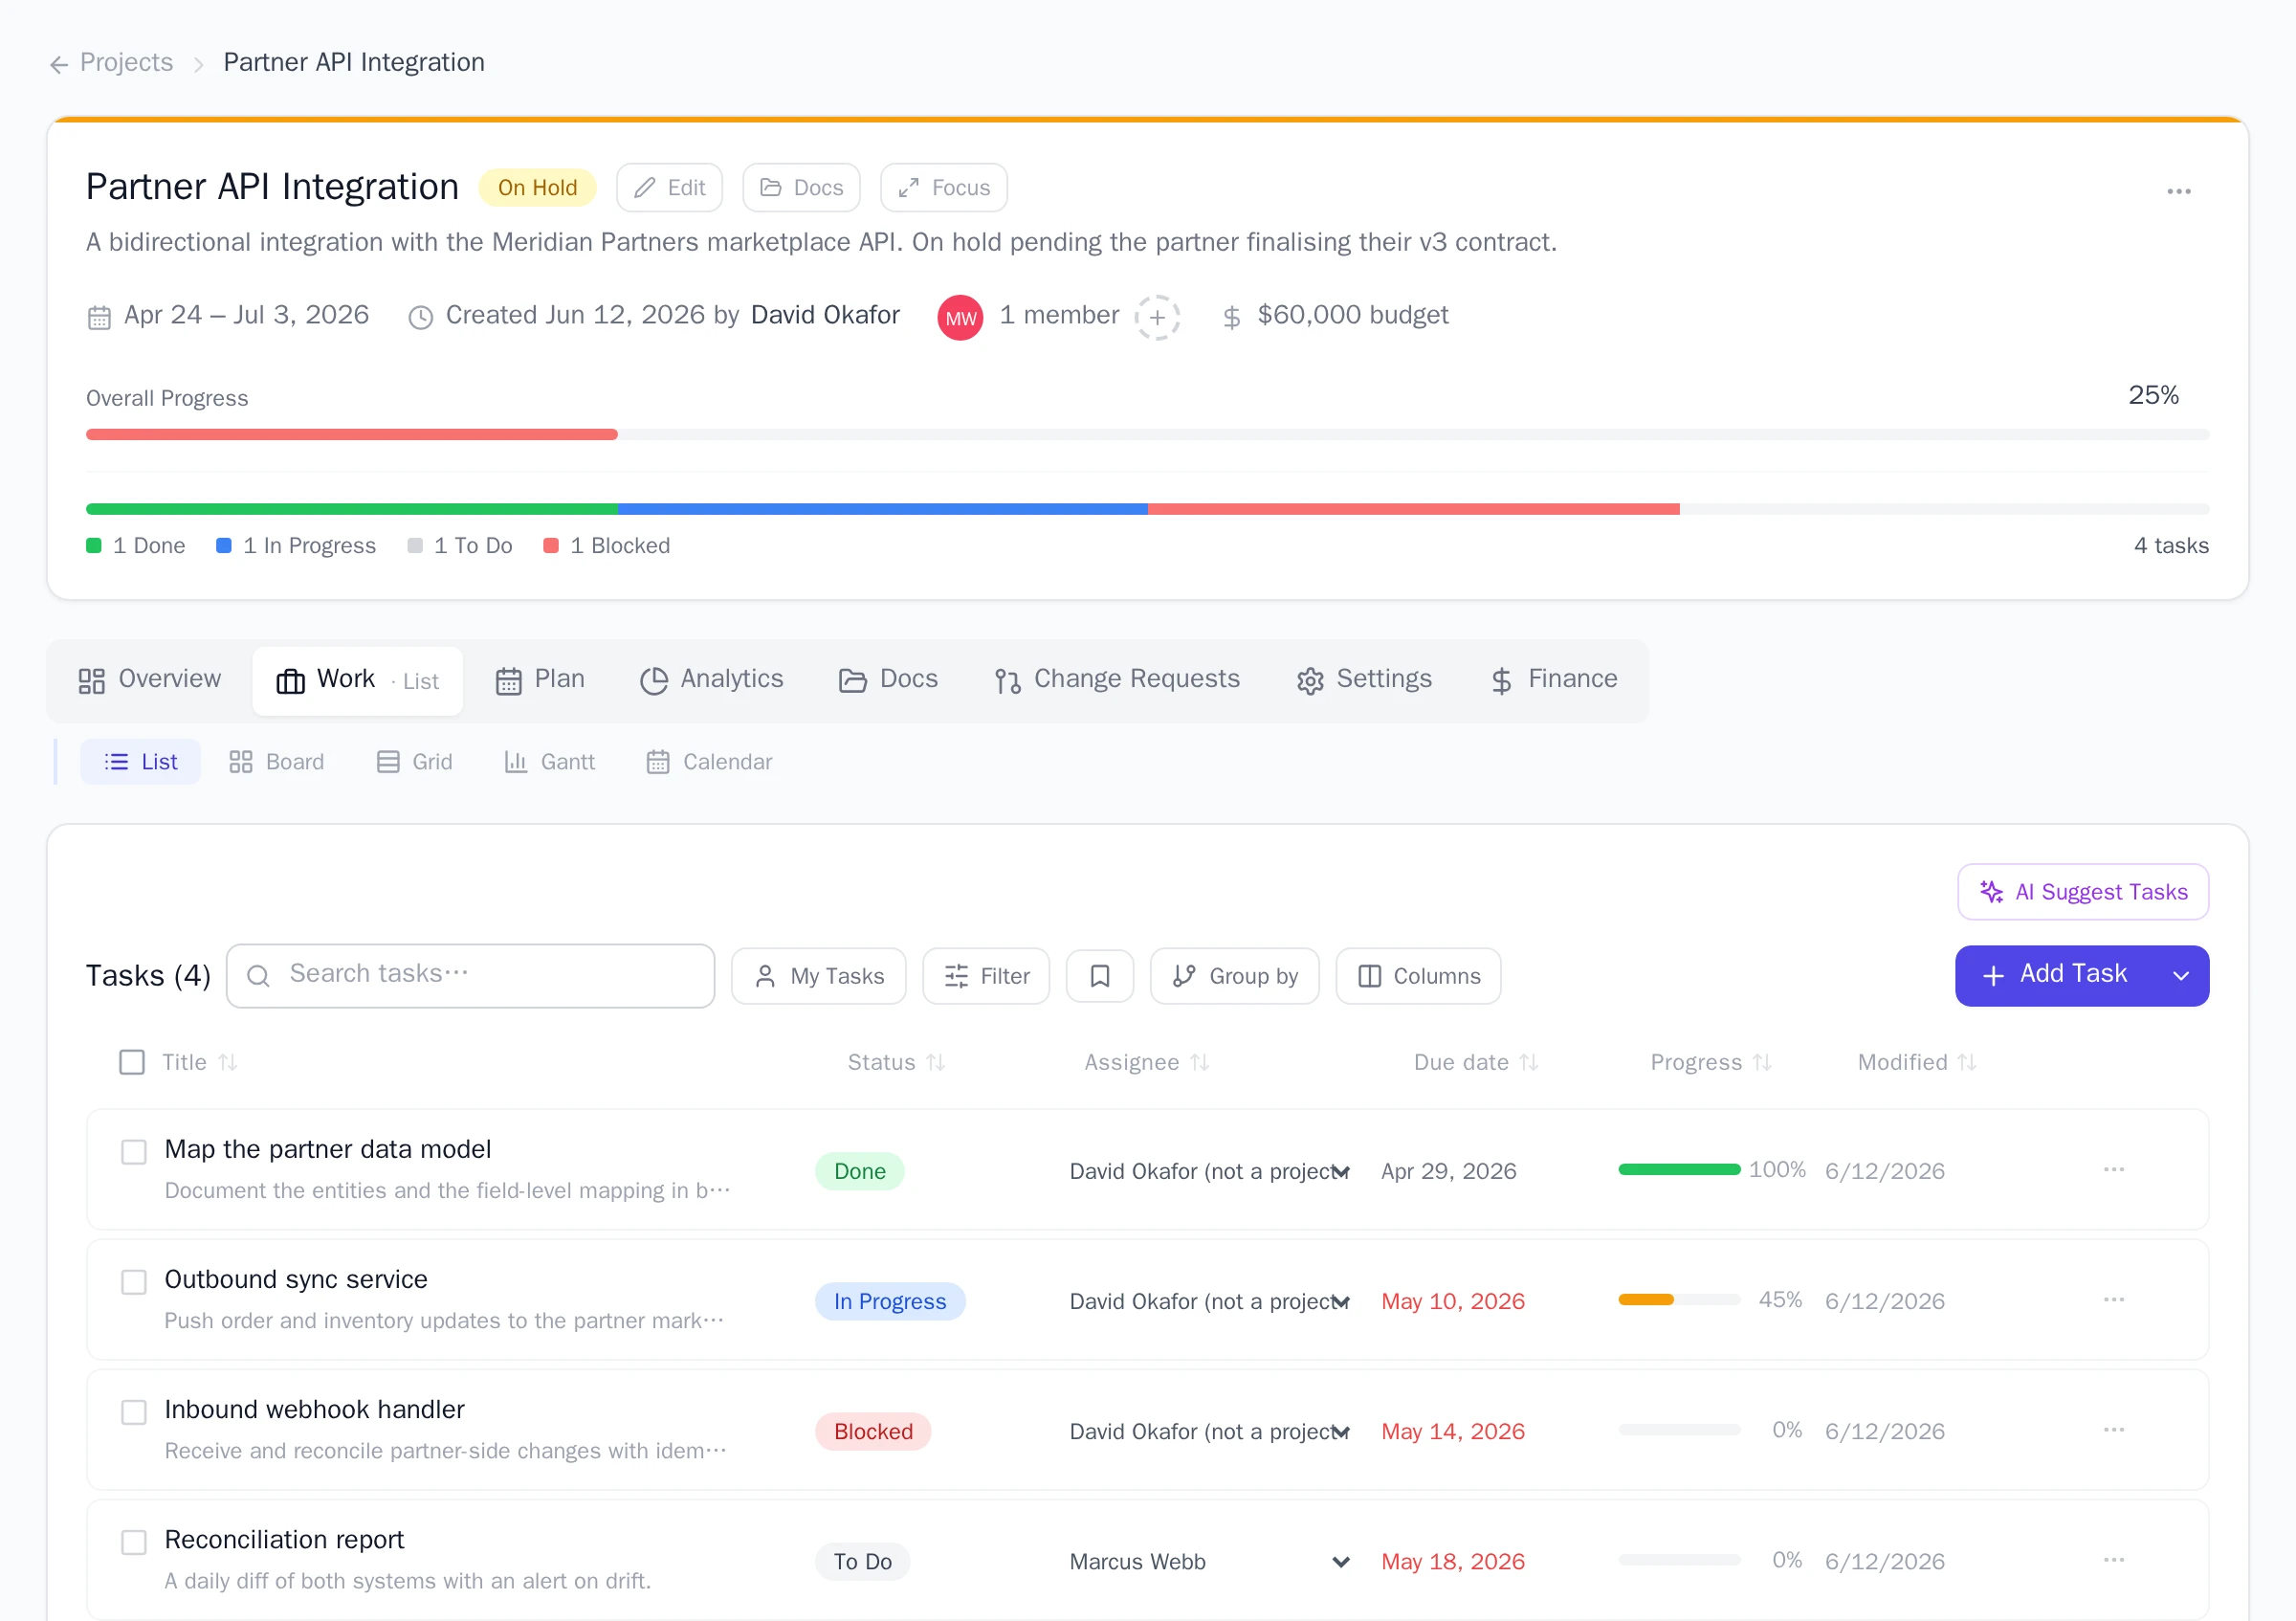Sort tasks by Progress column arrows

point(1762,1062)
